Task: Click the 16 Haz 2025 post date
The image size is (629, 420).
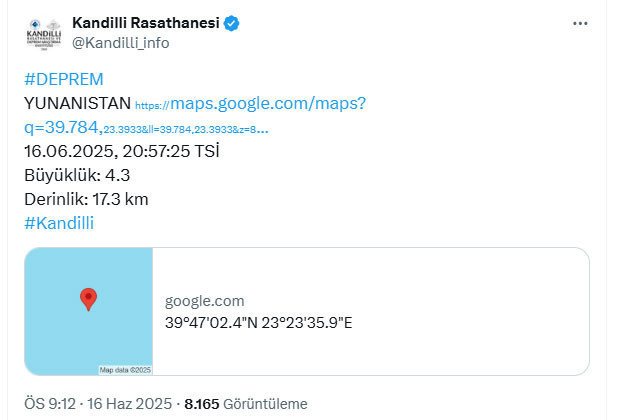Action: tap(129, 404)
